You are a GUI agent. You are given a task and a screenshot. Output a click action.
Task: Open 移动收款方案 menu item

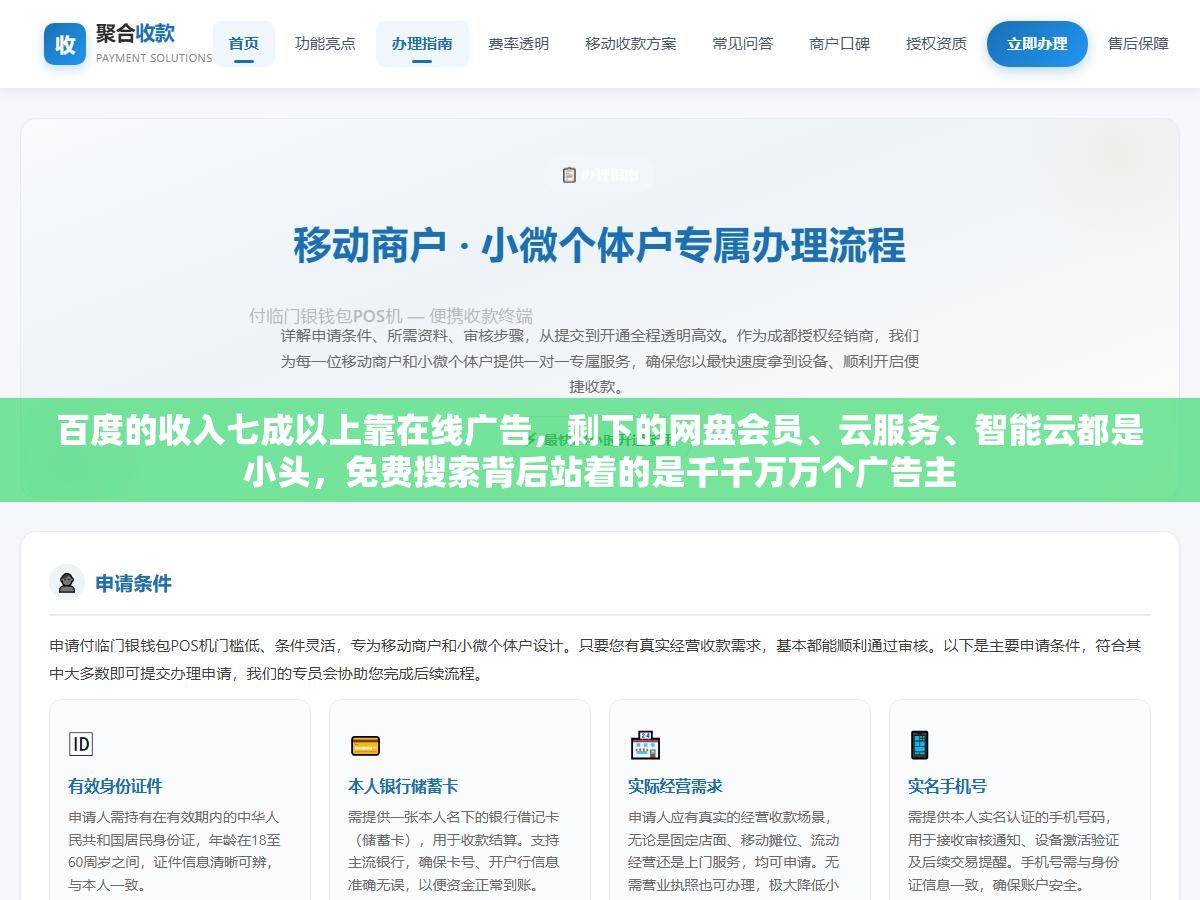631,44
